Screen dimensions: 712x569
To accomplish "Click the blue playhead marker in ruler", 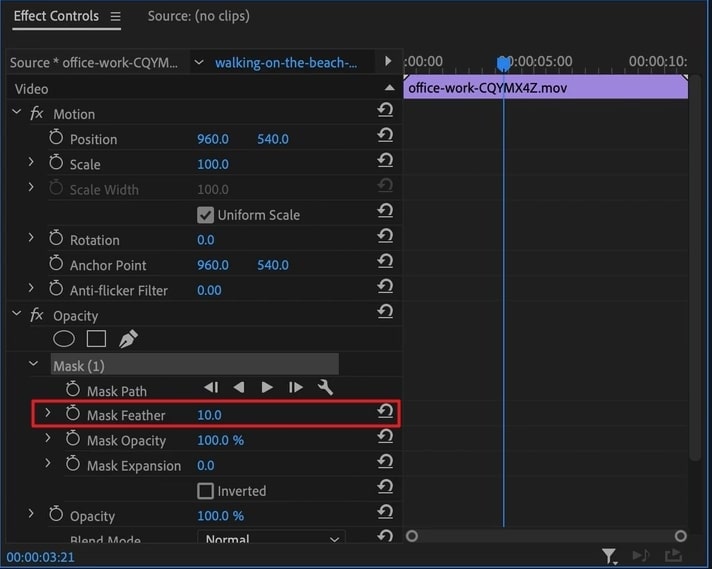I will [x=503, y=64].
